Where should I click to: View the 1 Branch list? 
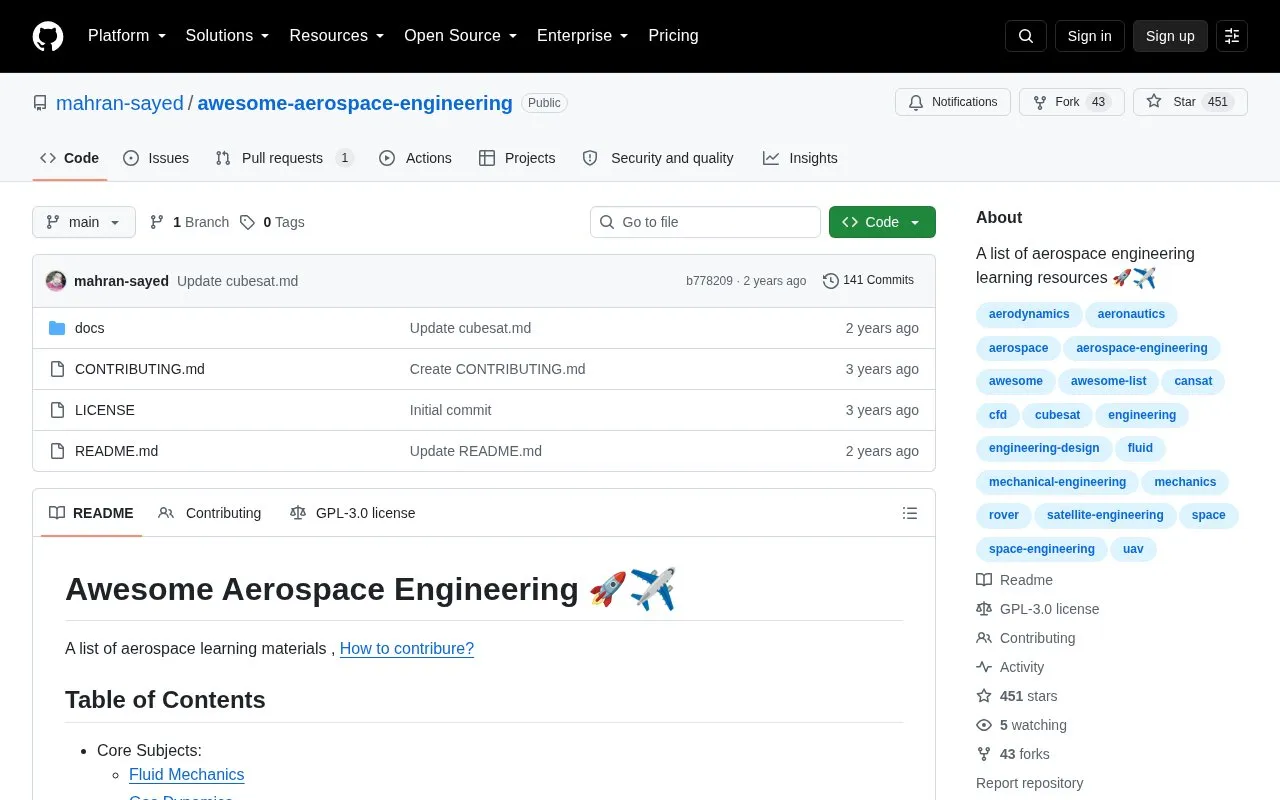pyautogui.click(x=189, y=222)
